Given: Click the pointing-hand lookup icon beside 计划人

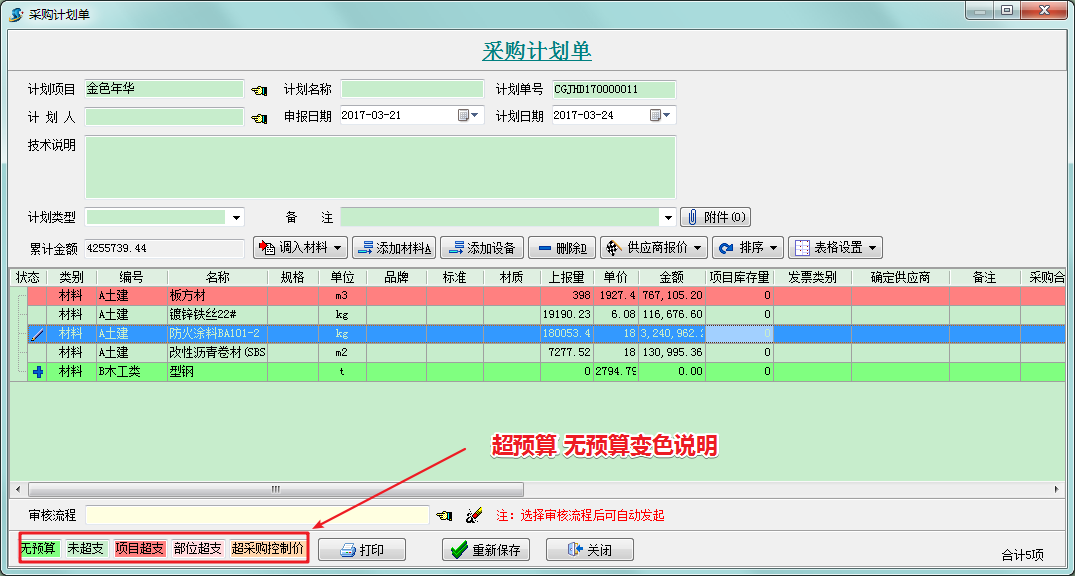Looking at the screenshot, I should tap(259, 118).
